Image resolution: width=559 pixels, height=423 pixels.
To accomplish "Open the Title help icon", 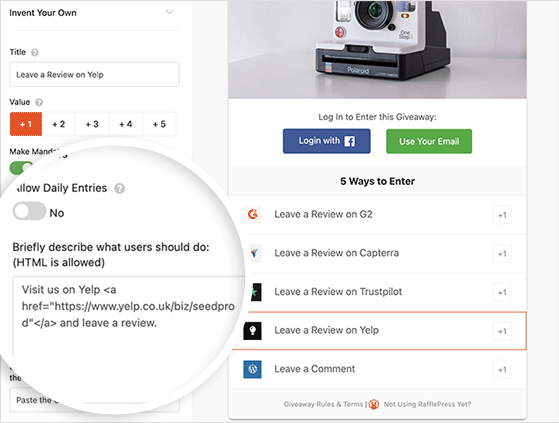I will (35, 52).
